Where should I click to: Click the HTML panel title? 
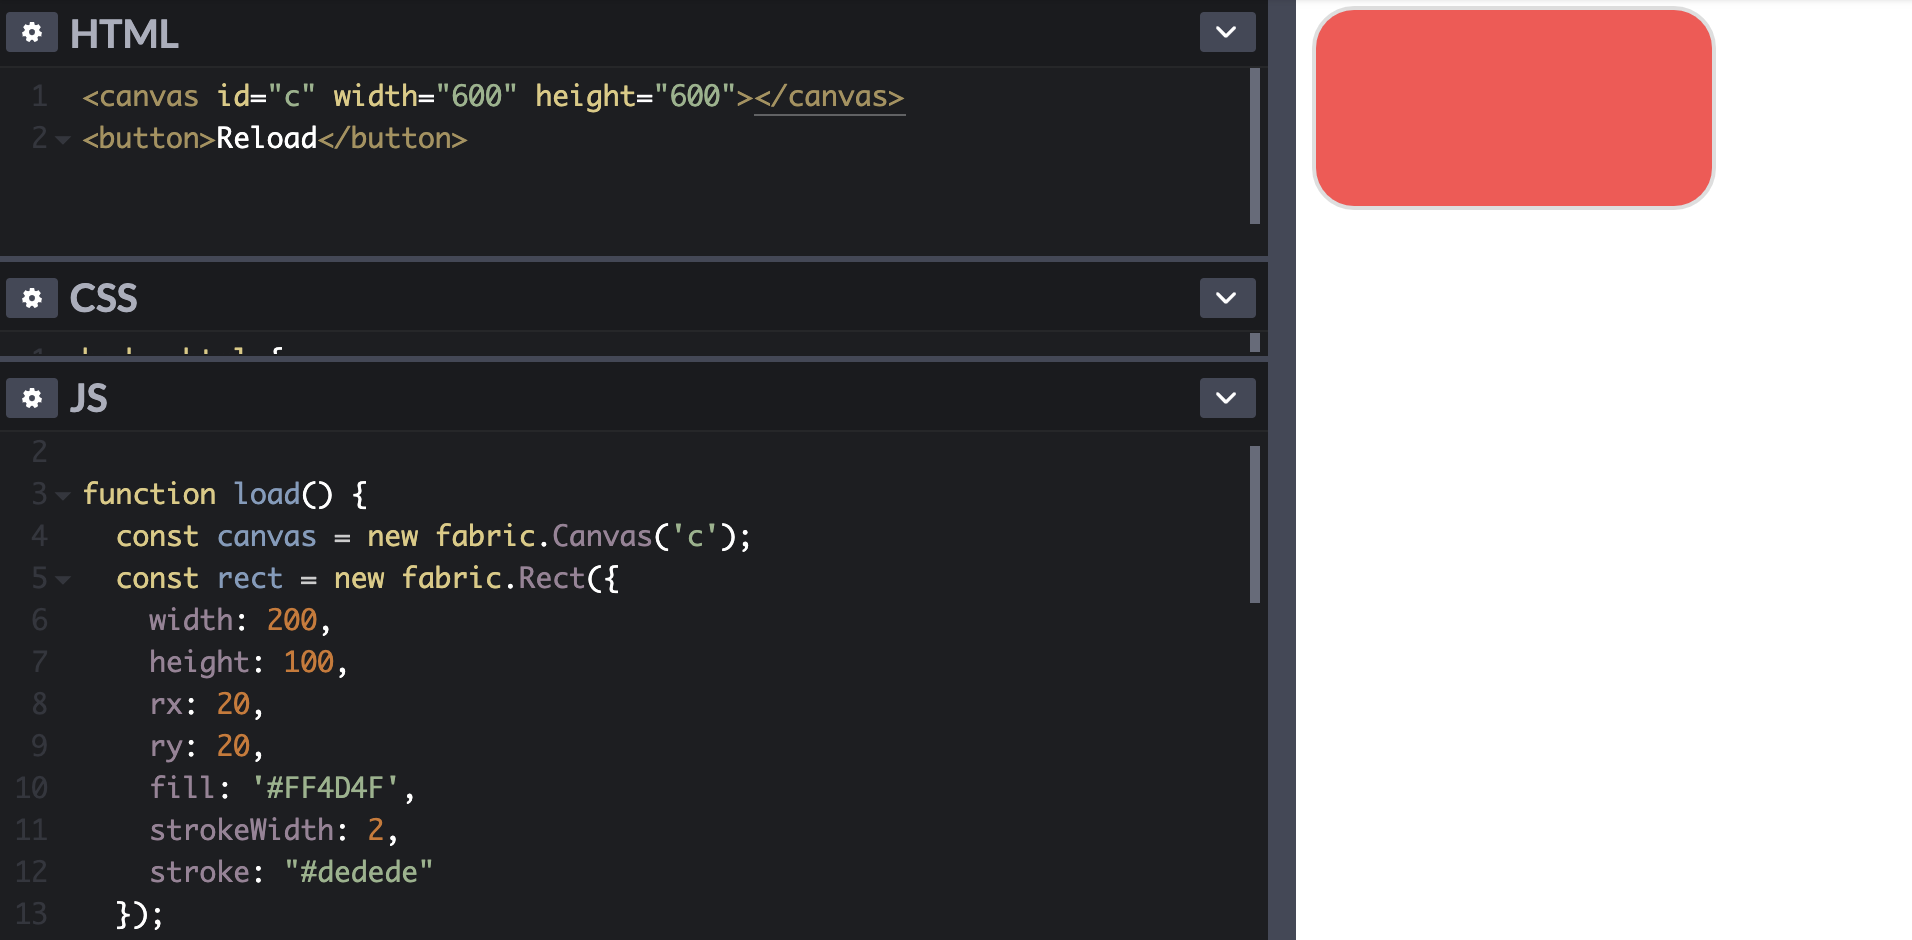click(x=124, y=34)
